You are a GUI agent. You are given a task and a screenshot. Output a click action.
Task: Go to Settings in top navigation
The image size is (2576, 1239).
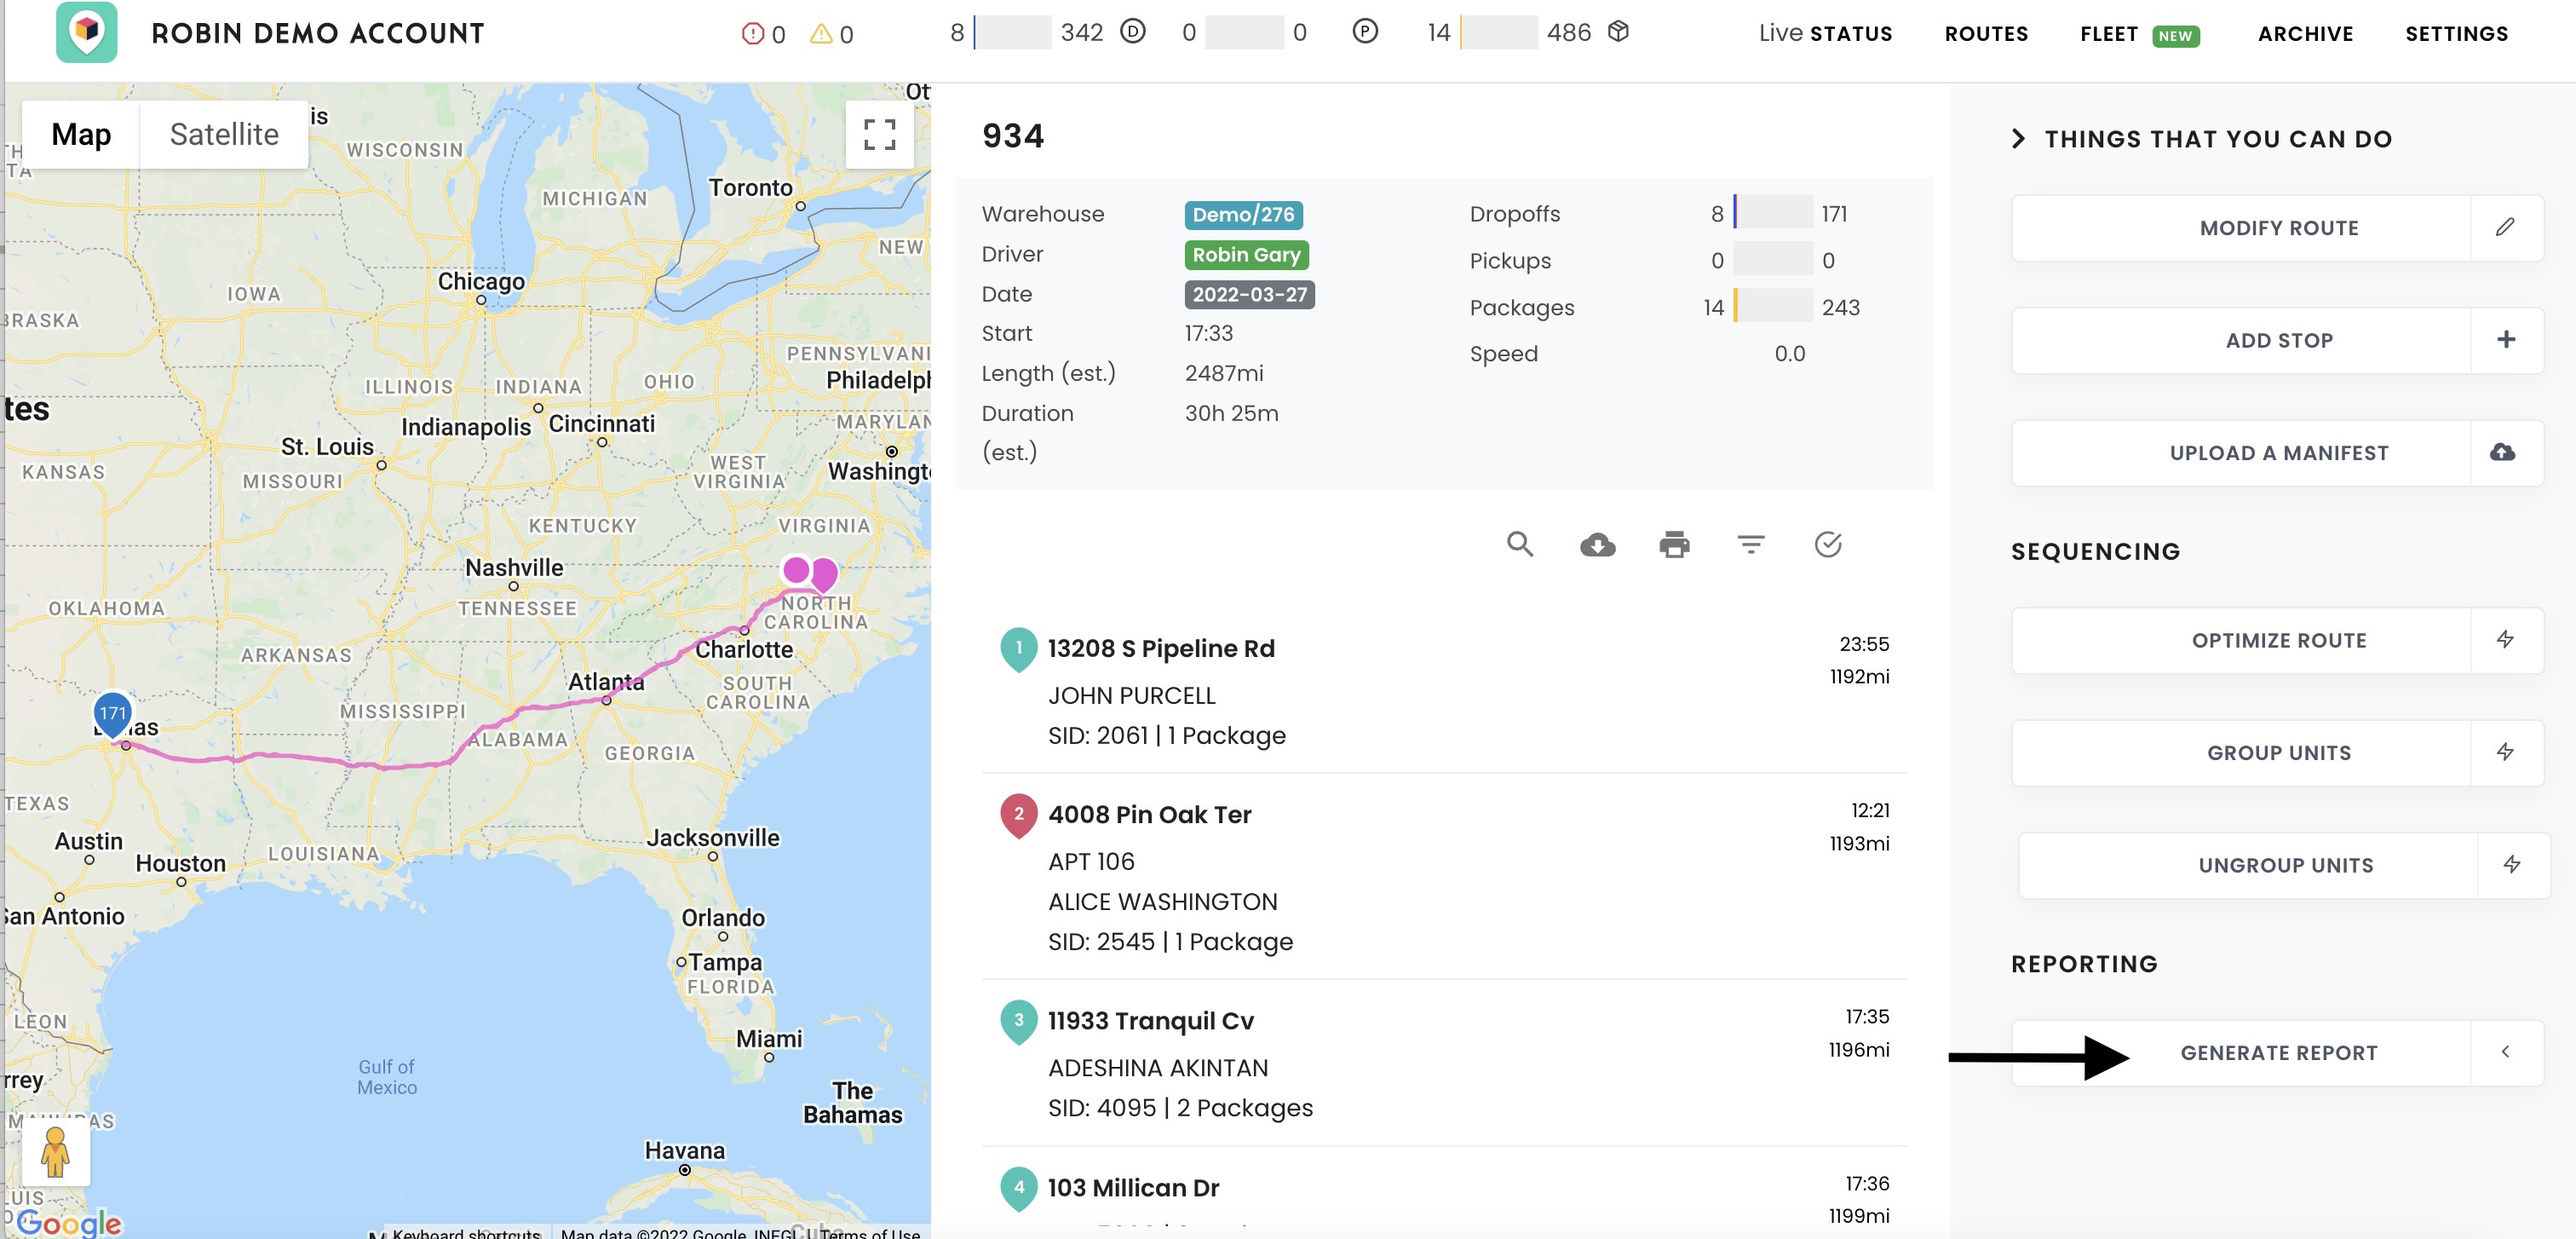coord(2456,34)
